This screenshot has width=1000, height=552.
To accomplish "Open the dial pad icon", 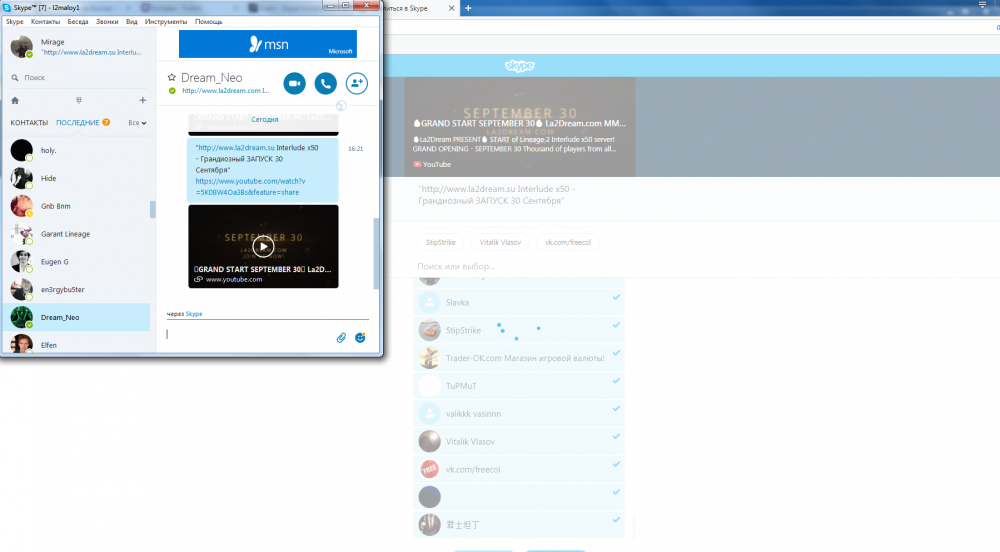I will click(78, 100).
